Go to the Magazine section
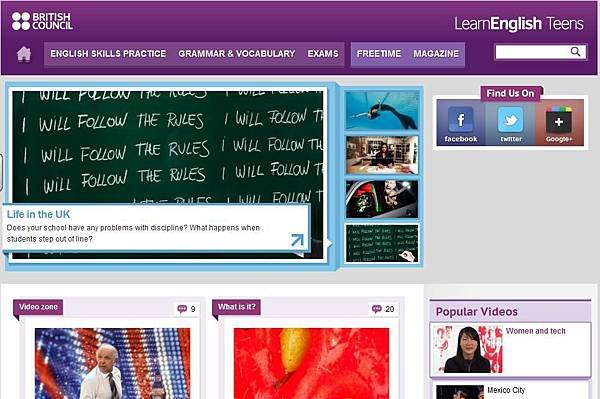The image size is (600, 399). [436, 54]
